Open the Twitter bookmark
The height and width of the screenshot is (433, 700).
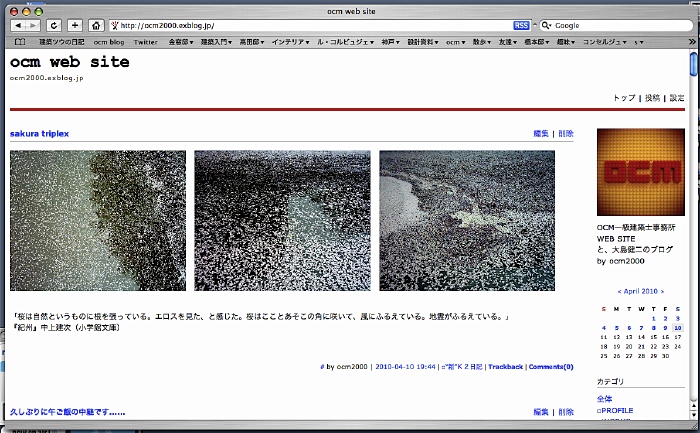pyautogui.click(x=145, y=42)
